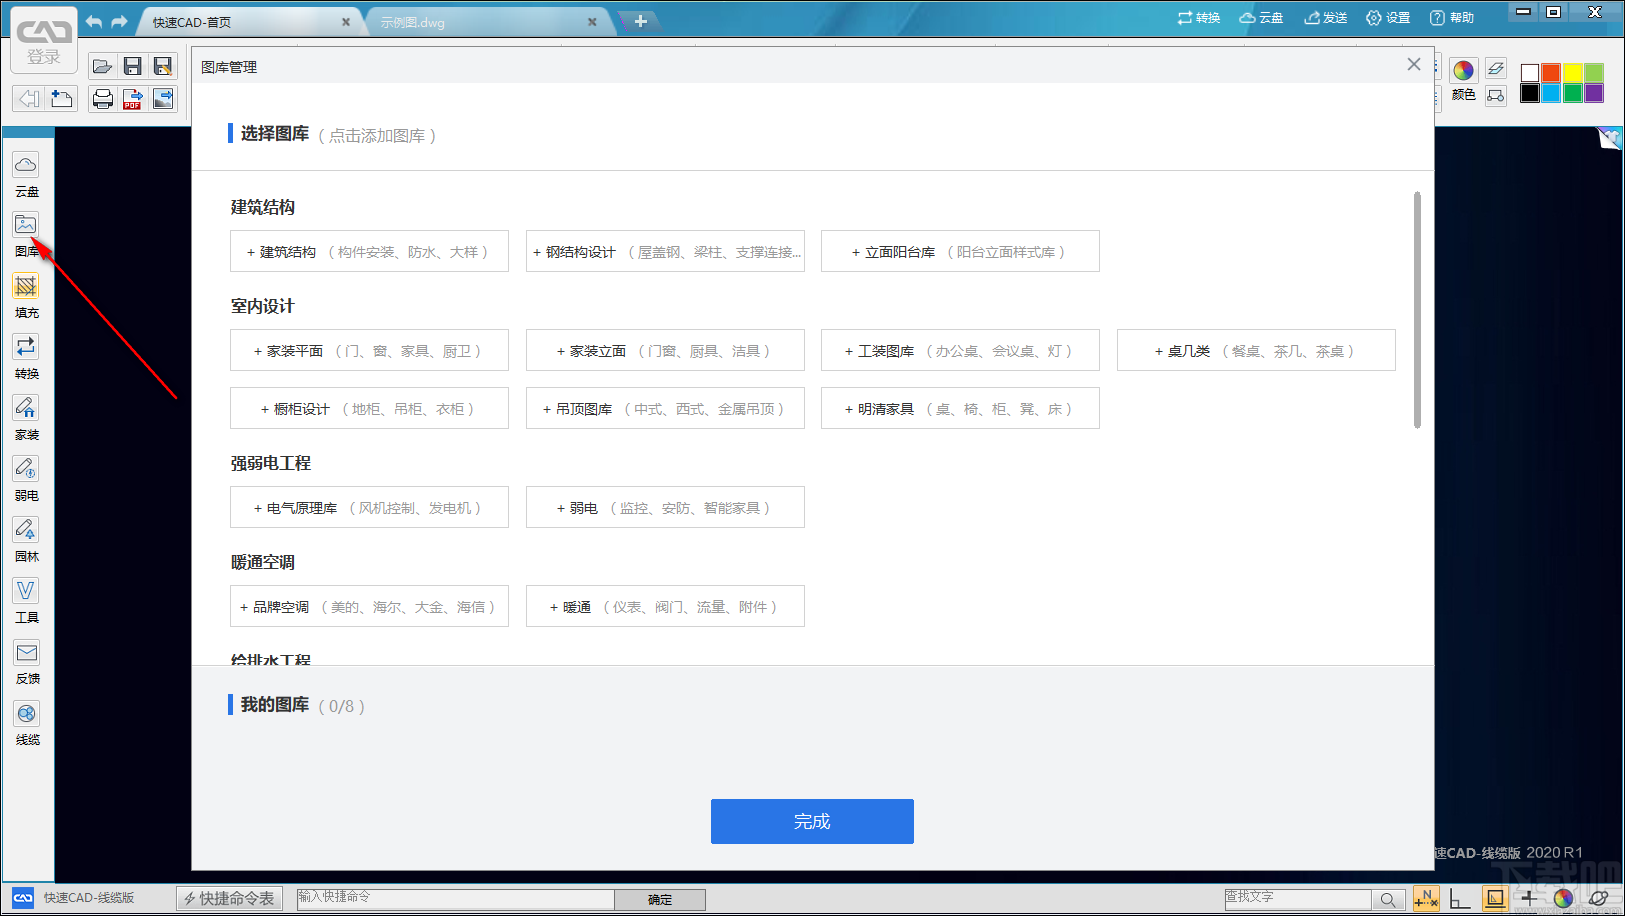Add the 建筑结构 library
This screenshot has height=916, width=1625.
pyautogui.click(x=369, y=251)
